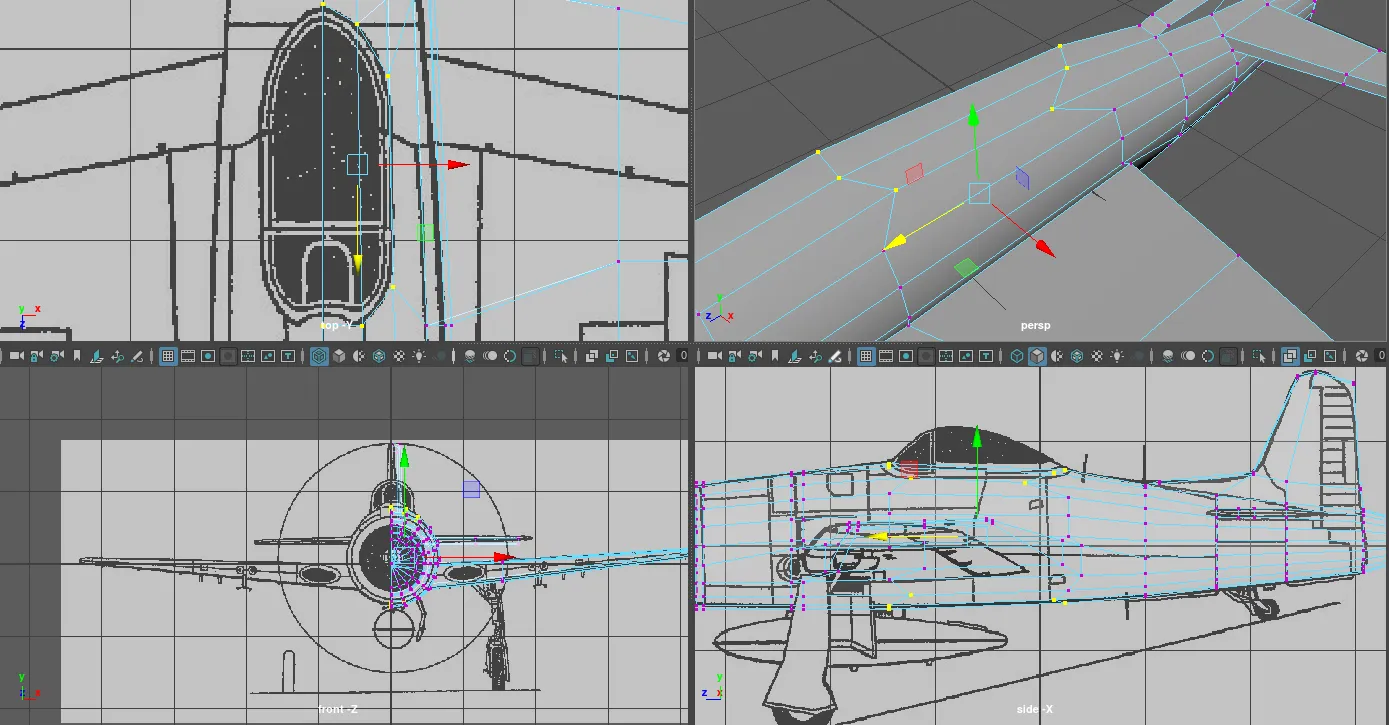
Task: Toggle the Grid display in the front view toolbar
Action: 168,356
